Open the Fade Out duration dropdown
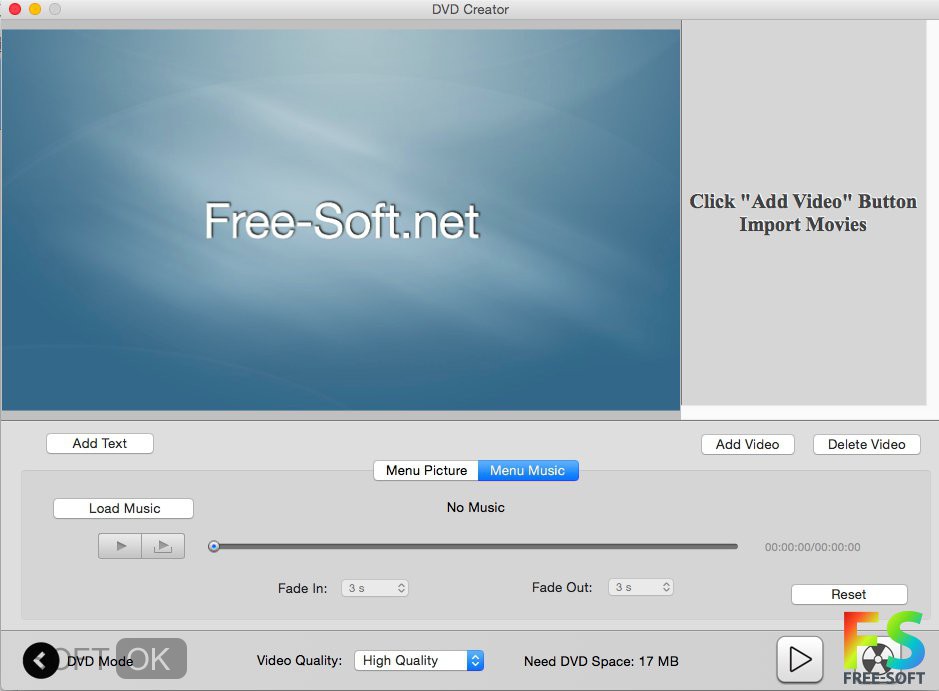Screen dimensions: 939x691 point(641,587)
